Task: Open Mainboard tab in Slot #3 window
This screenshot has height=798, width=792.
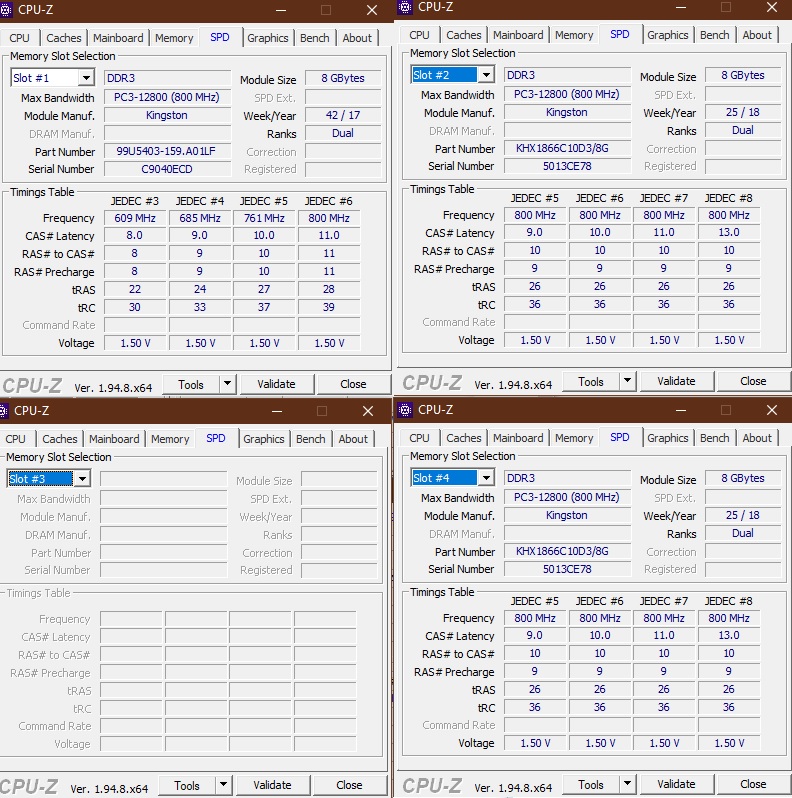Action: 114,439
